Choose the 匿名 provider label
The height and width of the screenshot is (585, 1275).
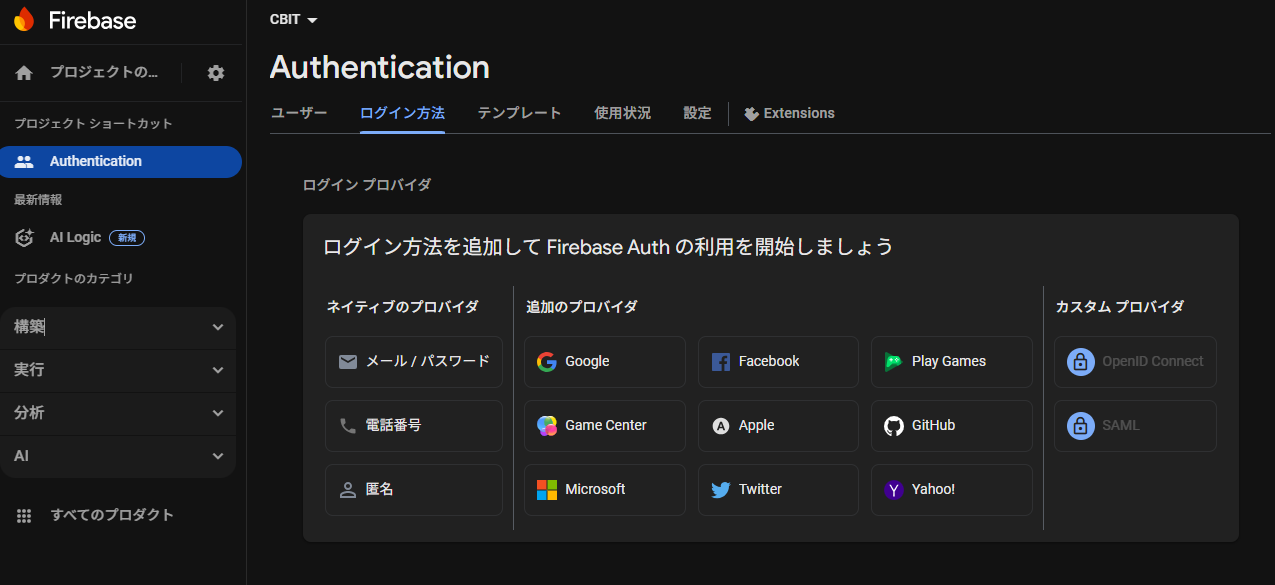click(380, 490)
